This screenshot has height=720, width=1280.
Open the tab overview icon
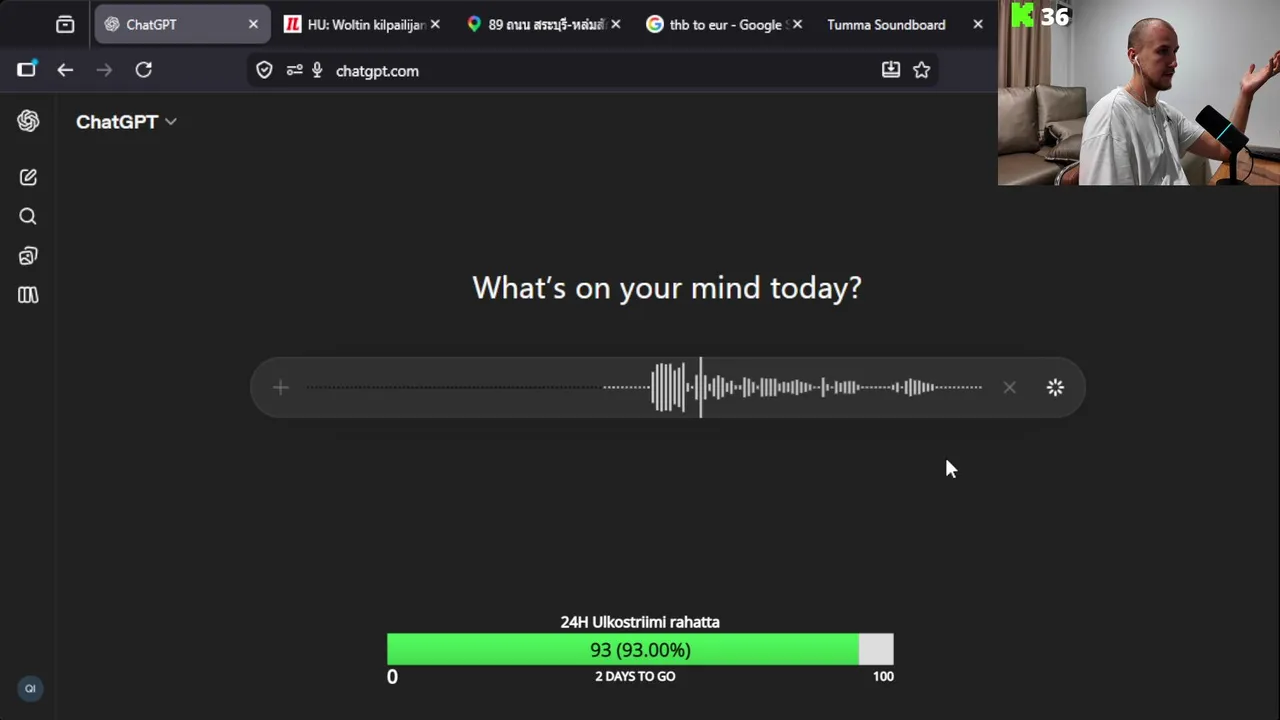[65, 24]
